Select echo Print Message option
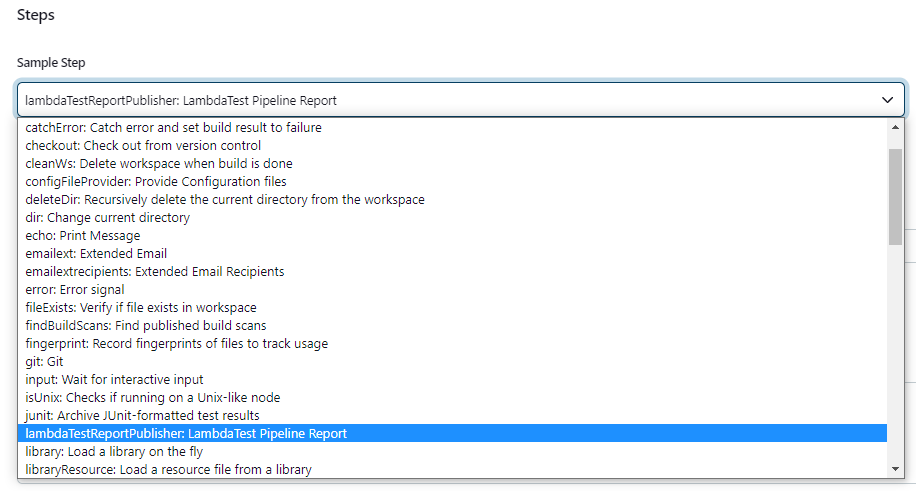The height and width of the screenshot is (491, 916). tap(83, 235)
